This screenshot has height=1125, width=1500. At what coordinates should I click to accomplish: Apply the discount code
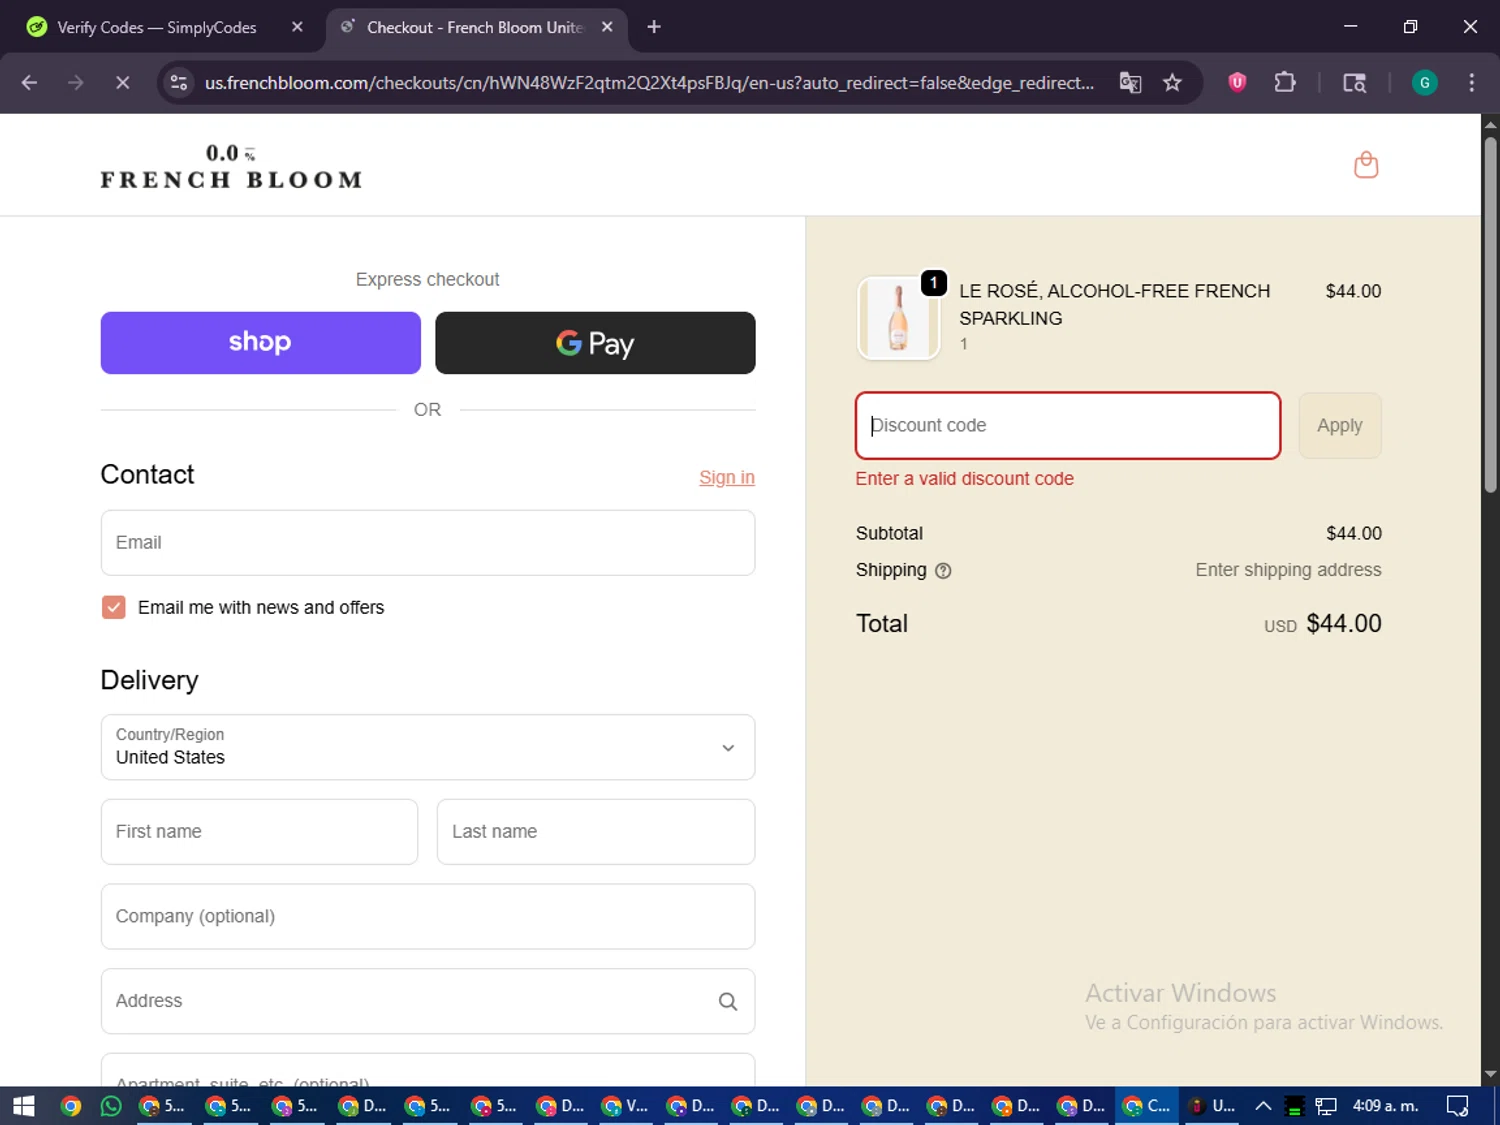point(1340,426)
